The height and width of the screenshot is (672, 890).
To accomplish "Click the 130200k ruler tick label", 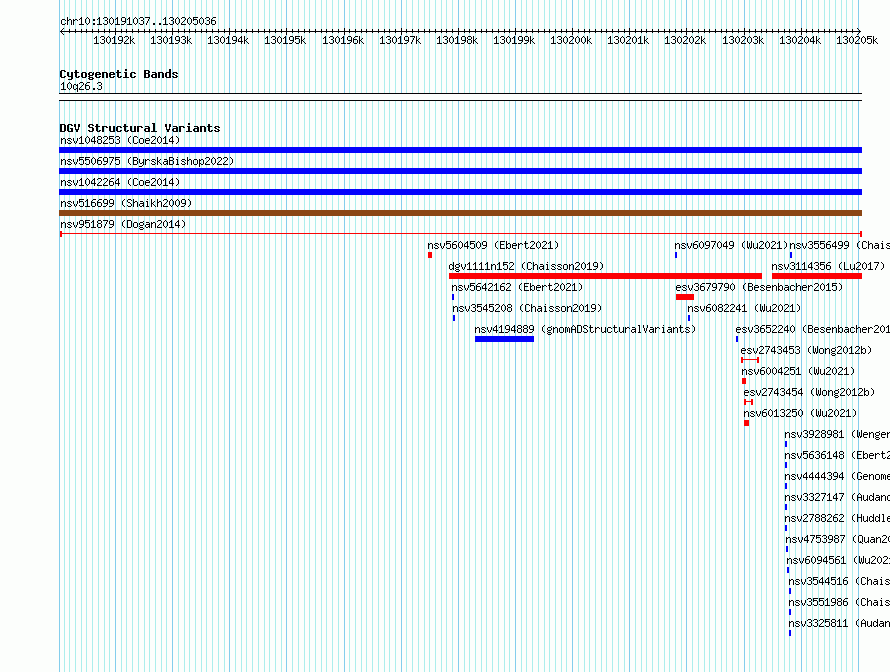I will click(571, 40).
